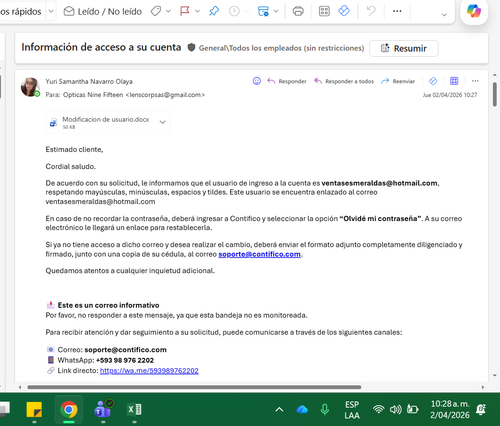Open the clock showing 10:28 a. m.

[x=450, y=410]
